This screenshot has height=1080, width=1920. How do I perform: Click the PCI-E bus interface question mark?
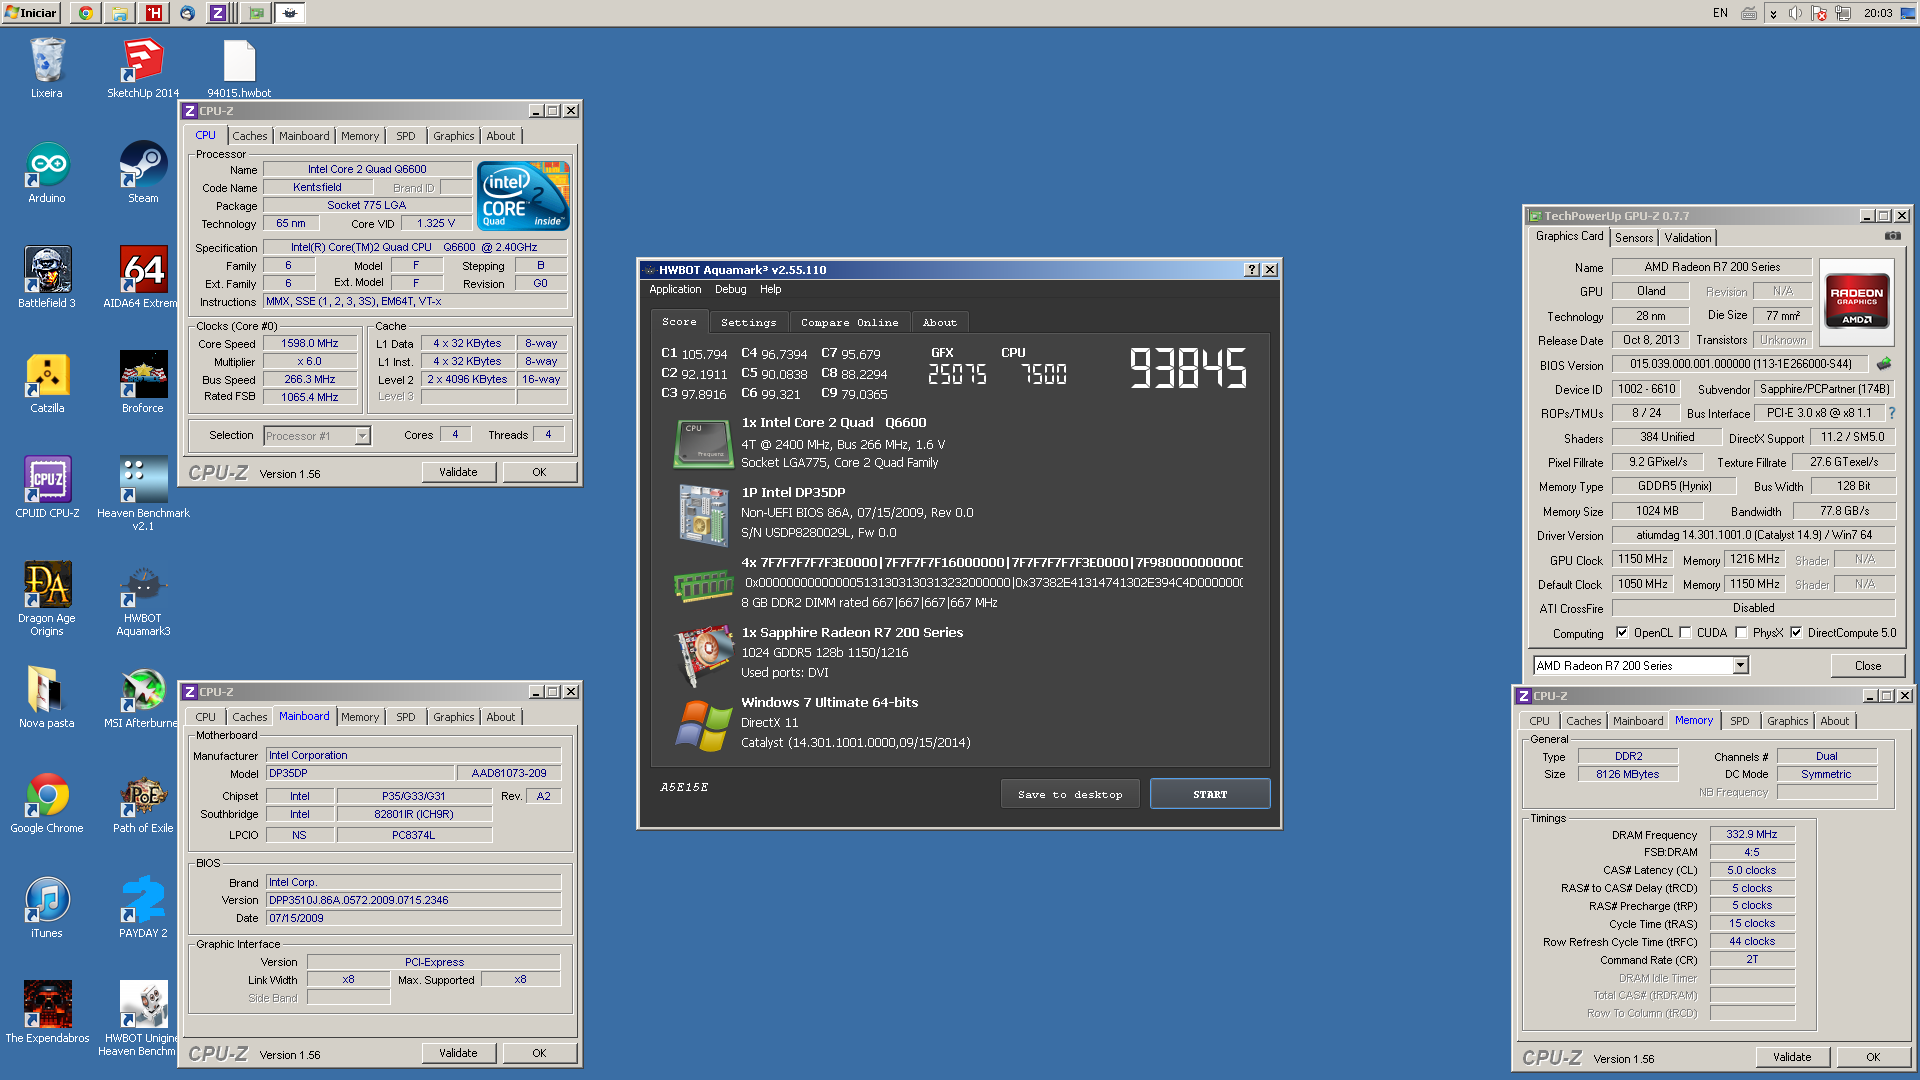[1891, 413]
